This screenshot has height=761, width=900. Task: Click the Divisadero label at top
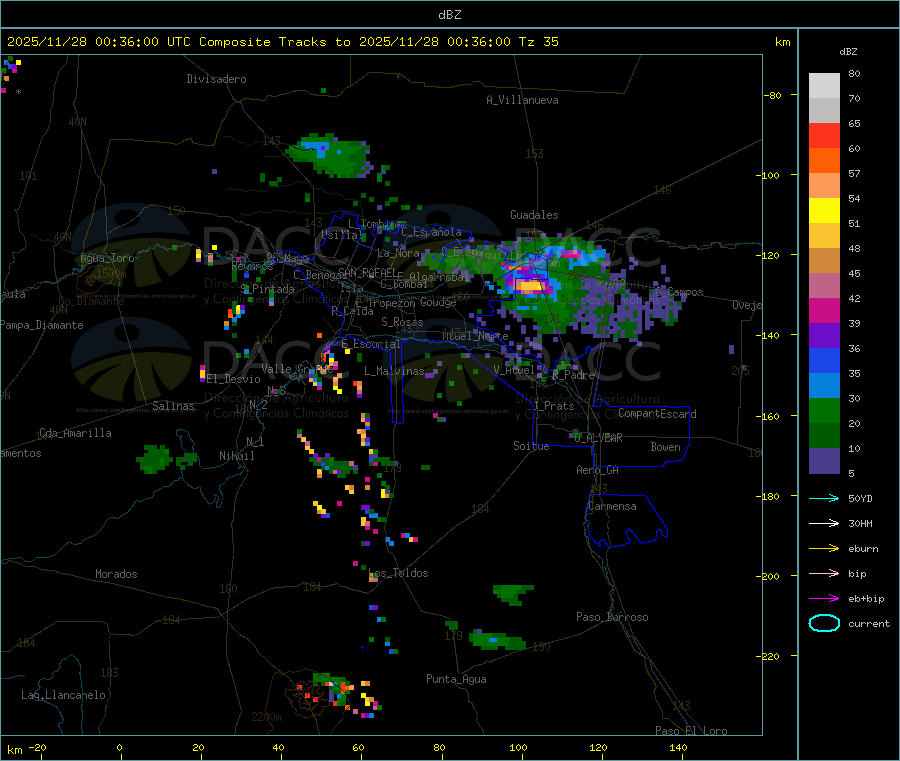[216, 79]
